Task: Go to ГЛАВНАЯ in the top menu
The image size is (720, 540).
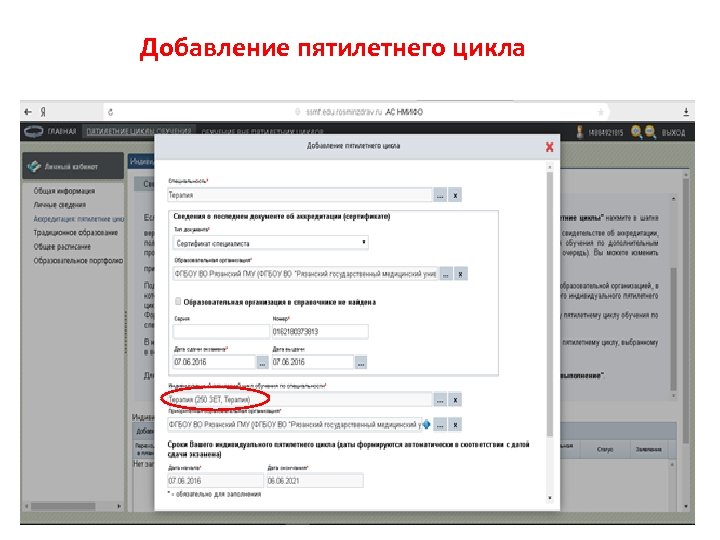Action: 62,132
